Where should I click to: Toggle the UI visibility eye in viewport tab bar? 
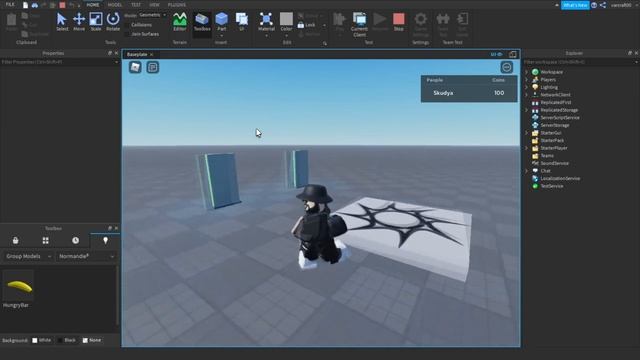coord(497,54)
